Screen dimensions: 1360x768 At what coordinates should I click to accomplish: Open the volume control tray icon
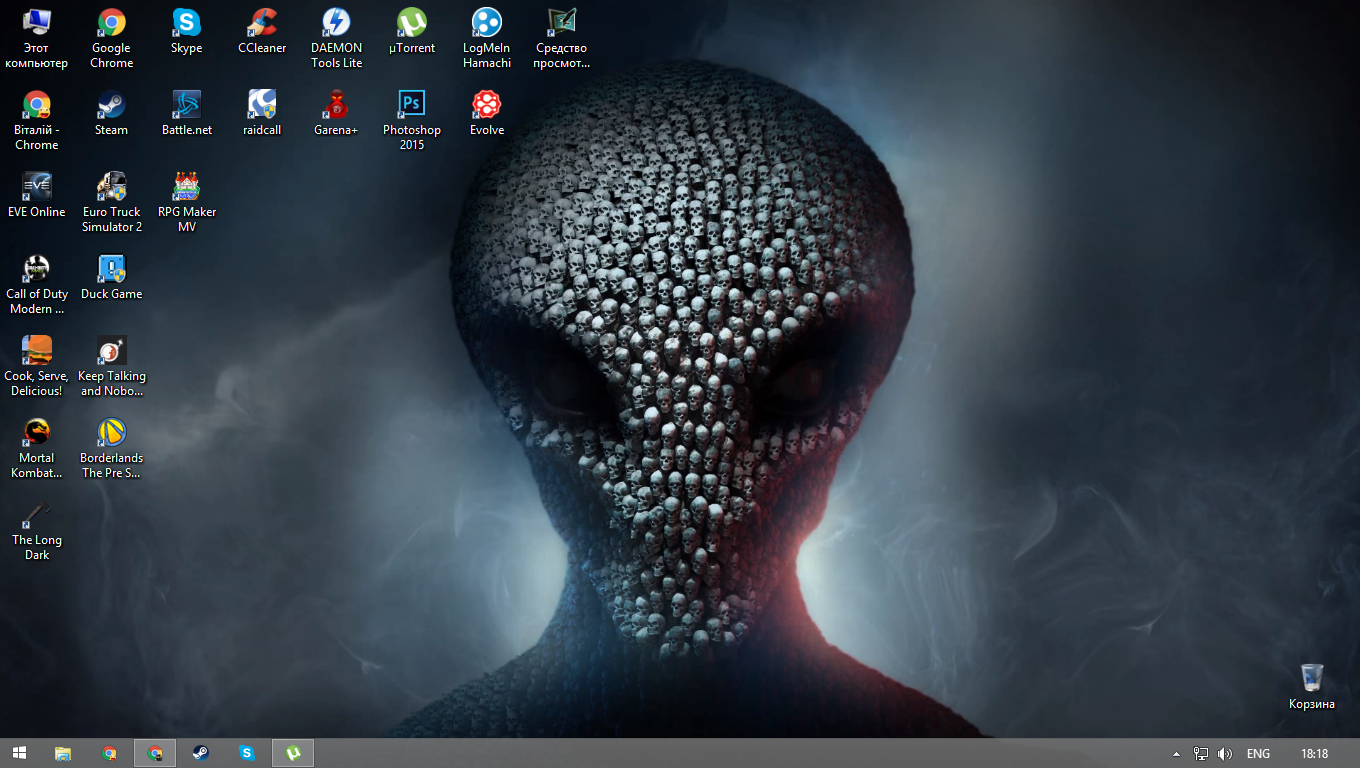pyautogui.click(x=1225, y=754)
